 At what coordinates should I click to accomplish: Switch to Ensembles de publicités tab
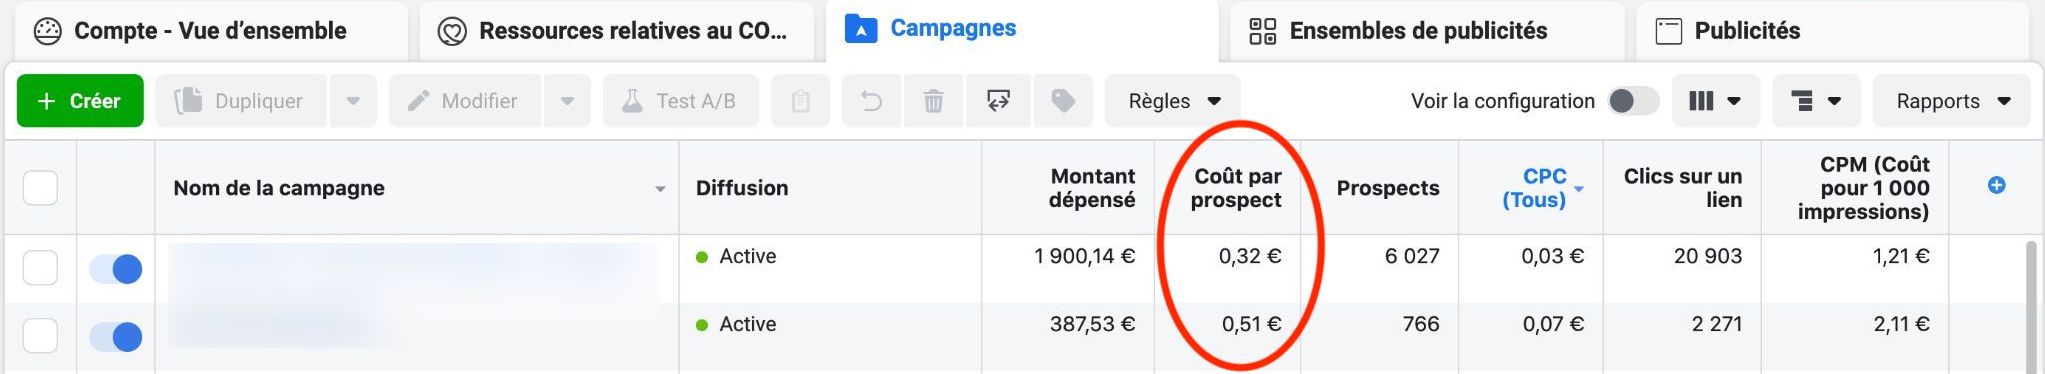[1397, 31]
